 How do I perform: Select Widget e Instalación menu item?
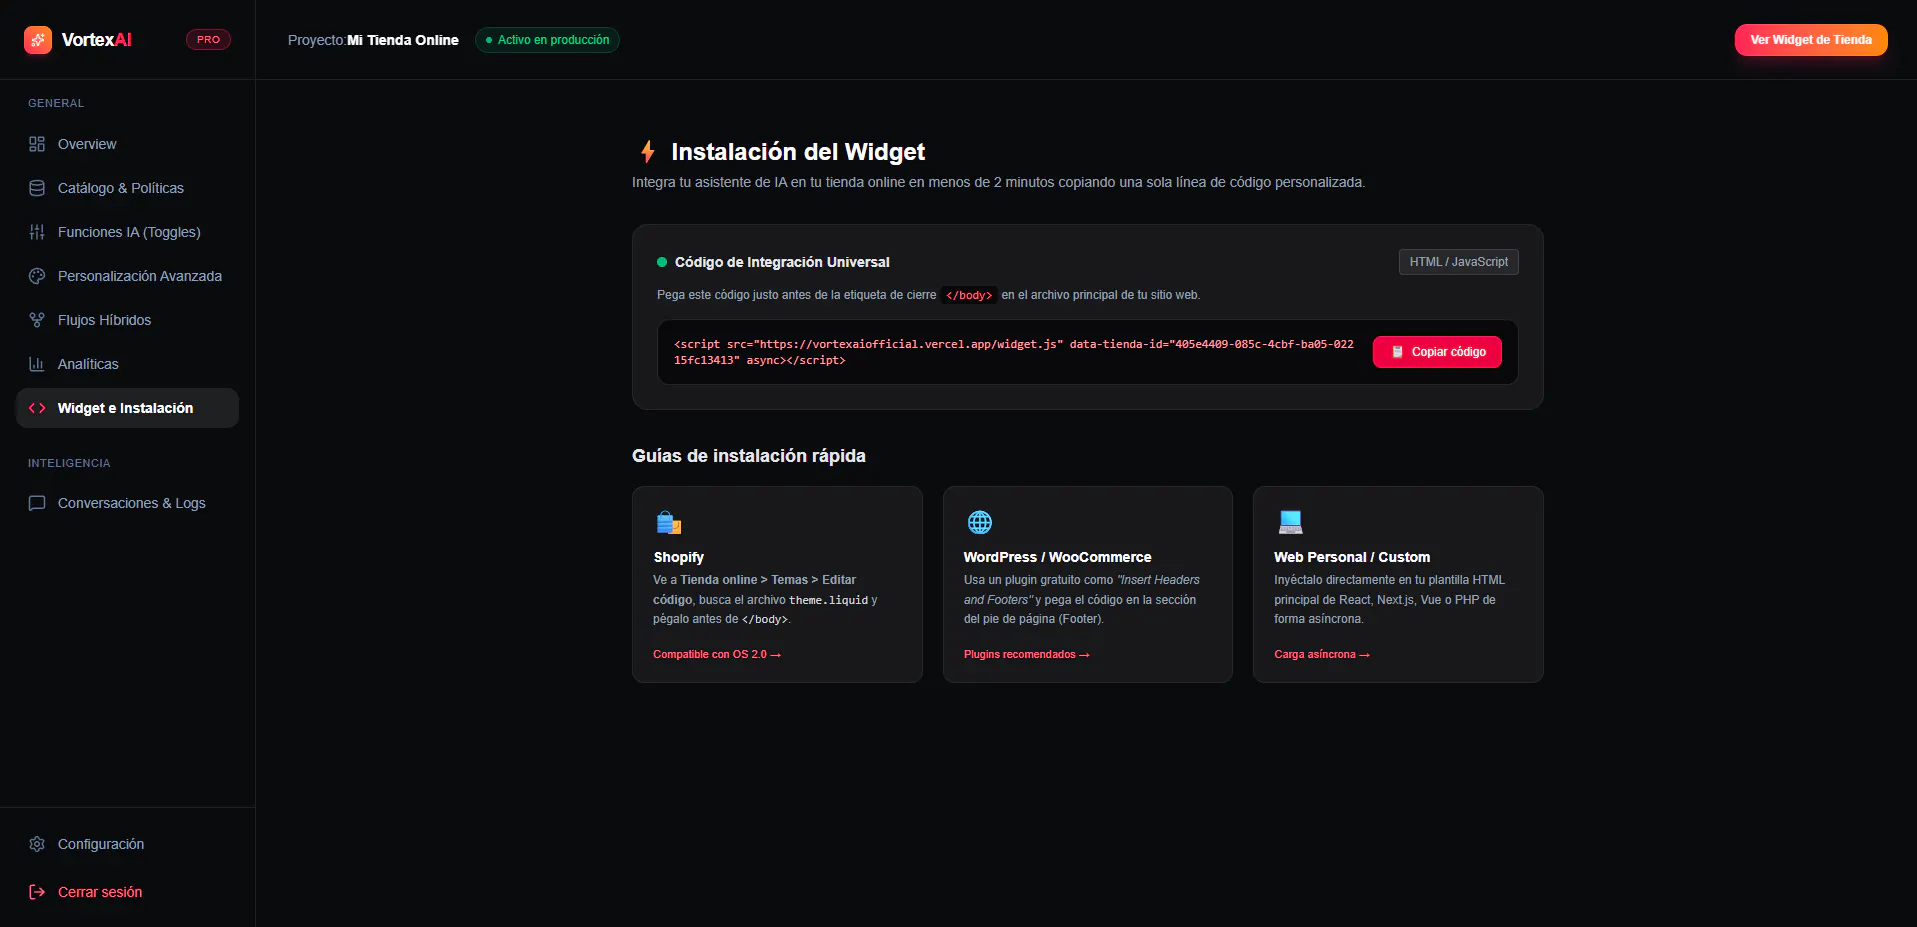[127, 408]
